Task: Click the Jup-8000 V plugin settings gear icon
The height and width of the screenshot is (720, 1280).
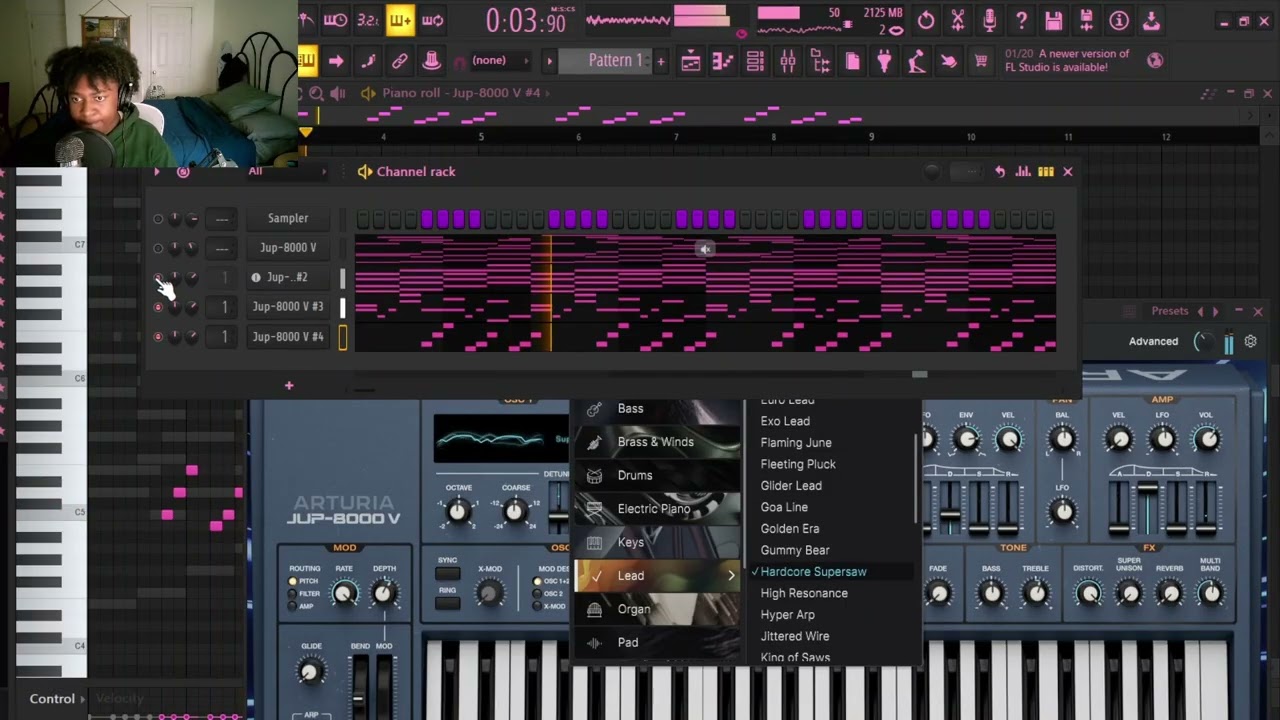Action: click(1250, 341)
